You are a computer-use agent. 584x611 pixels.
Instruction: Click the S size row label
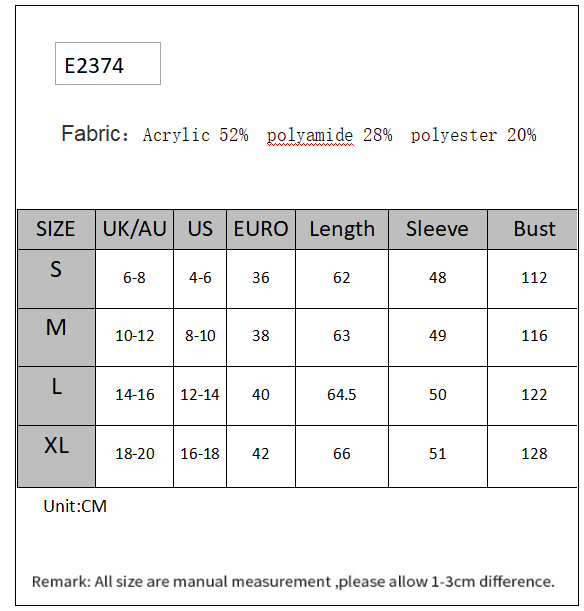click(x=56, y=279)
